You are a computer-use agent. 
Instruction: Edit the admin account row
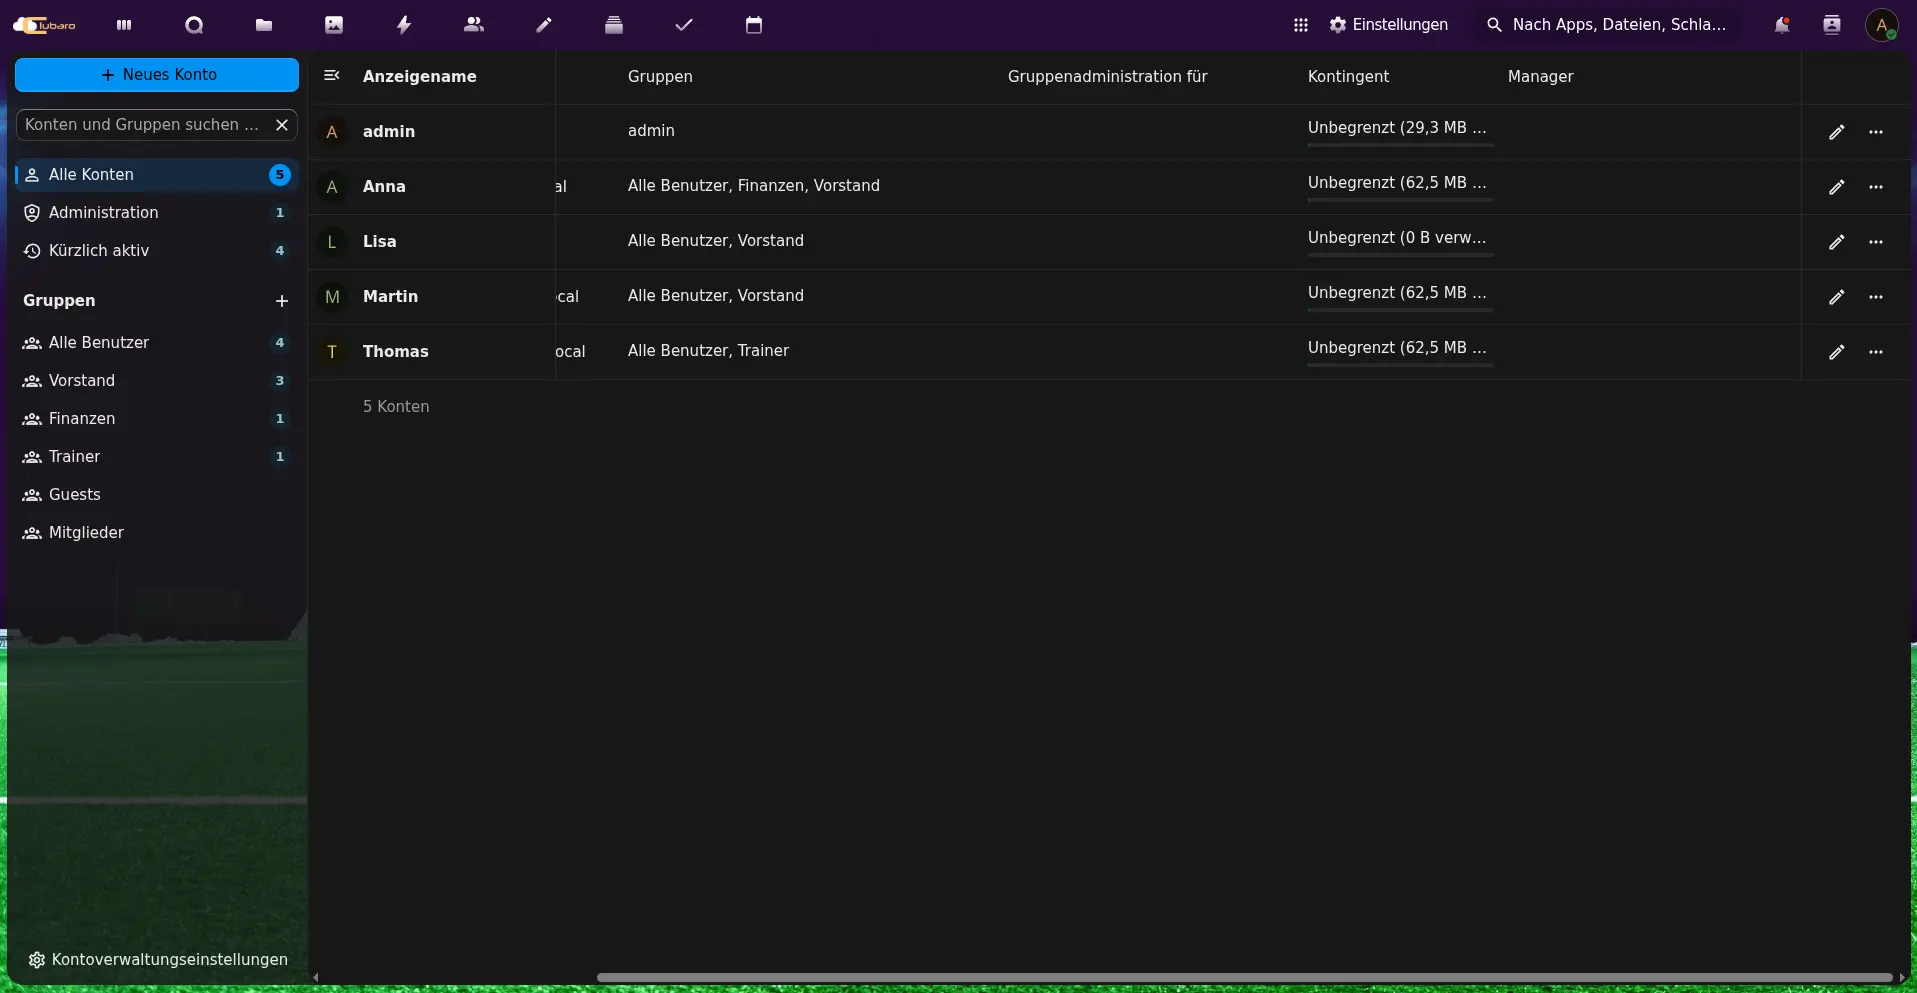[x=1836, y=132]
